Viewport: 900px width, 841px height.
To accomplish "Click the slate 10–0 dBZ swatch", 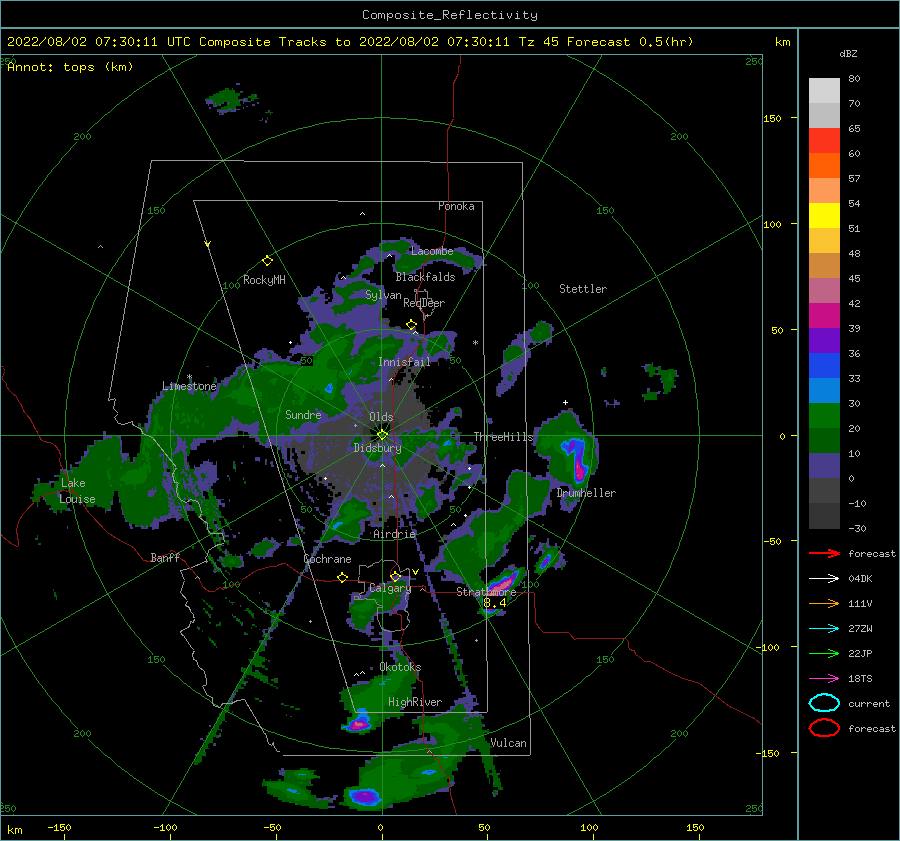I will 824,465.
